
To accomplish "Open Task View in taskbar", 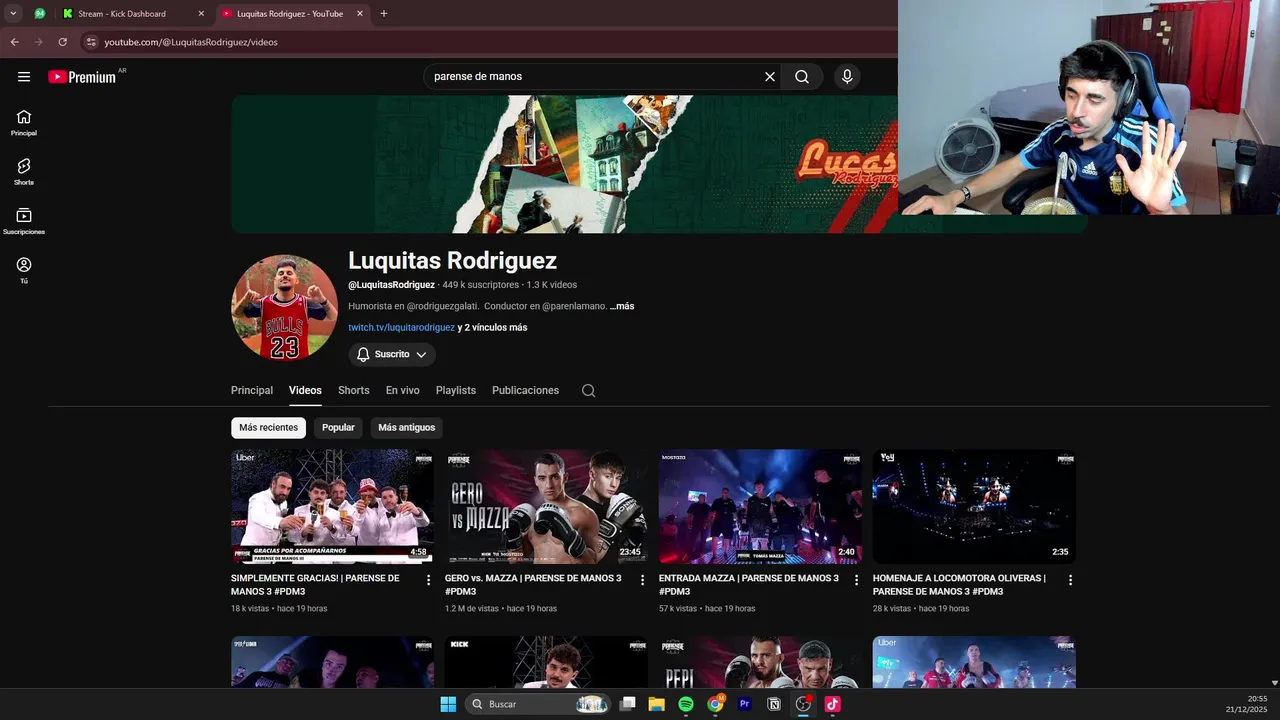I will [x=627, y=704].
